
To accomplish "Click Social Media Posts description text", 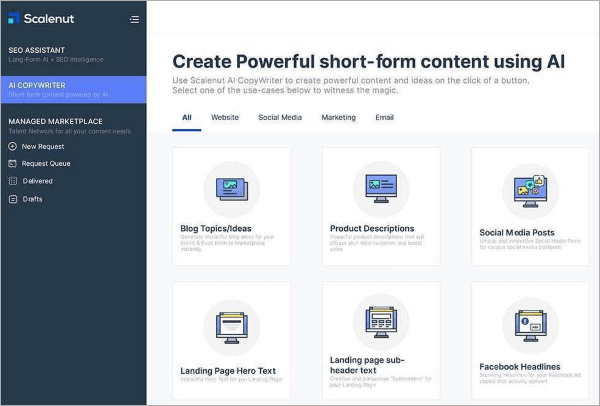I will 530,244.
